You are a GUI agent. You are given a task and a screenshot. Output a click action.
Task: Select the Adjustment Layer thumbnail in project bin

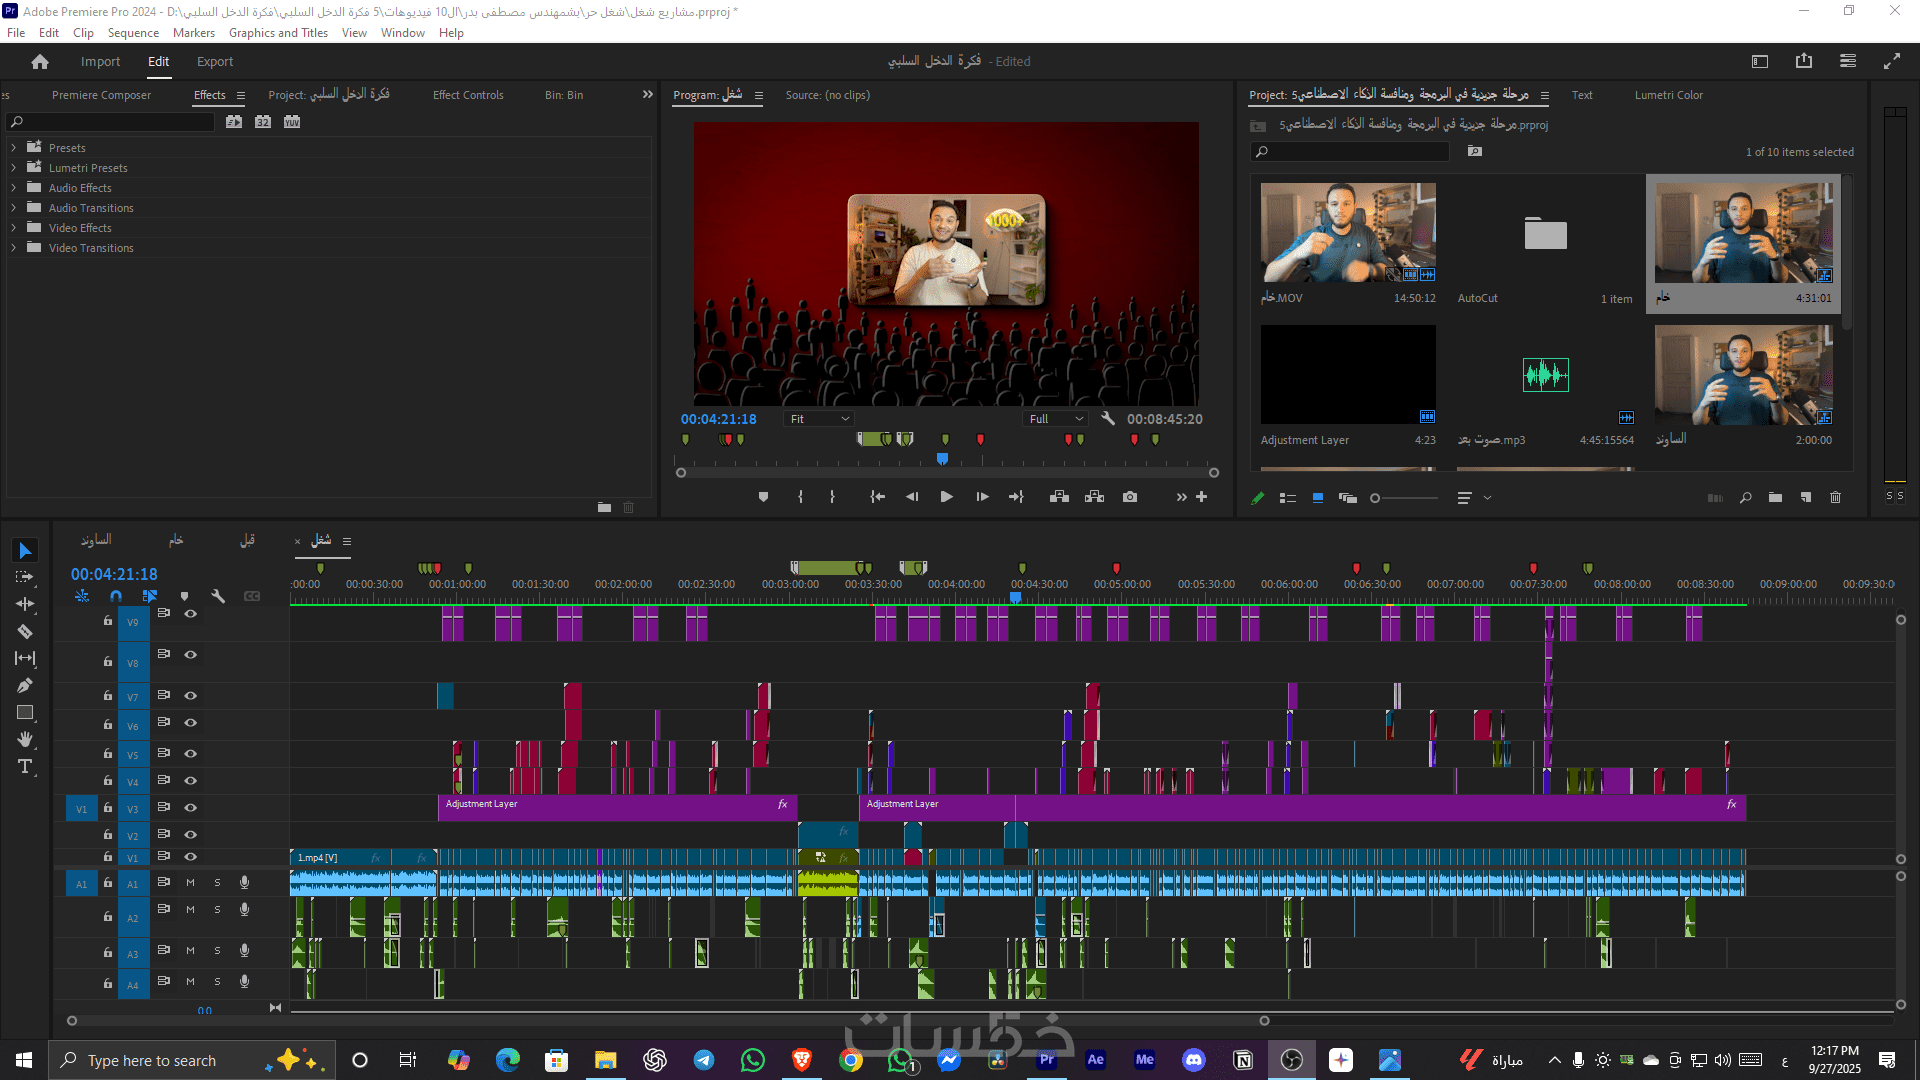point(1347,375)
